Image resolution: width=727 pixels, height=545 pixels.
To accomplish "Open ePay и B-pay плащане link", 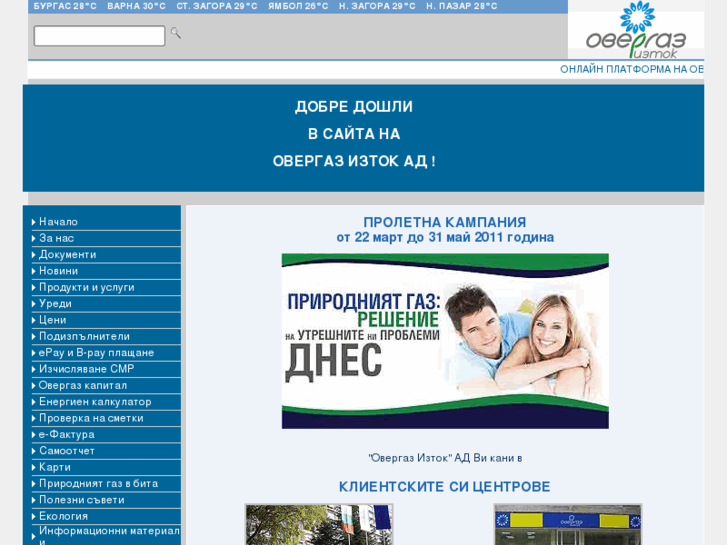I will 96,353.
